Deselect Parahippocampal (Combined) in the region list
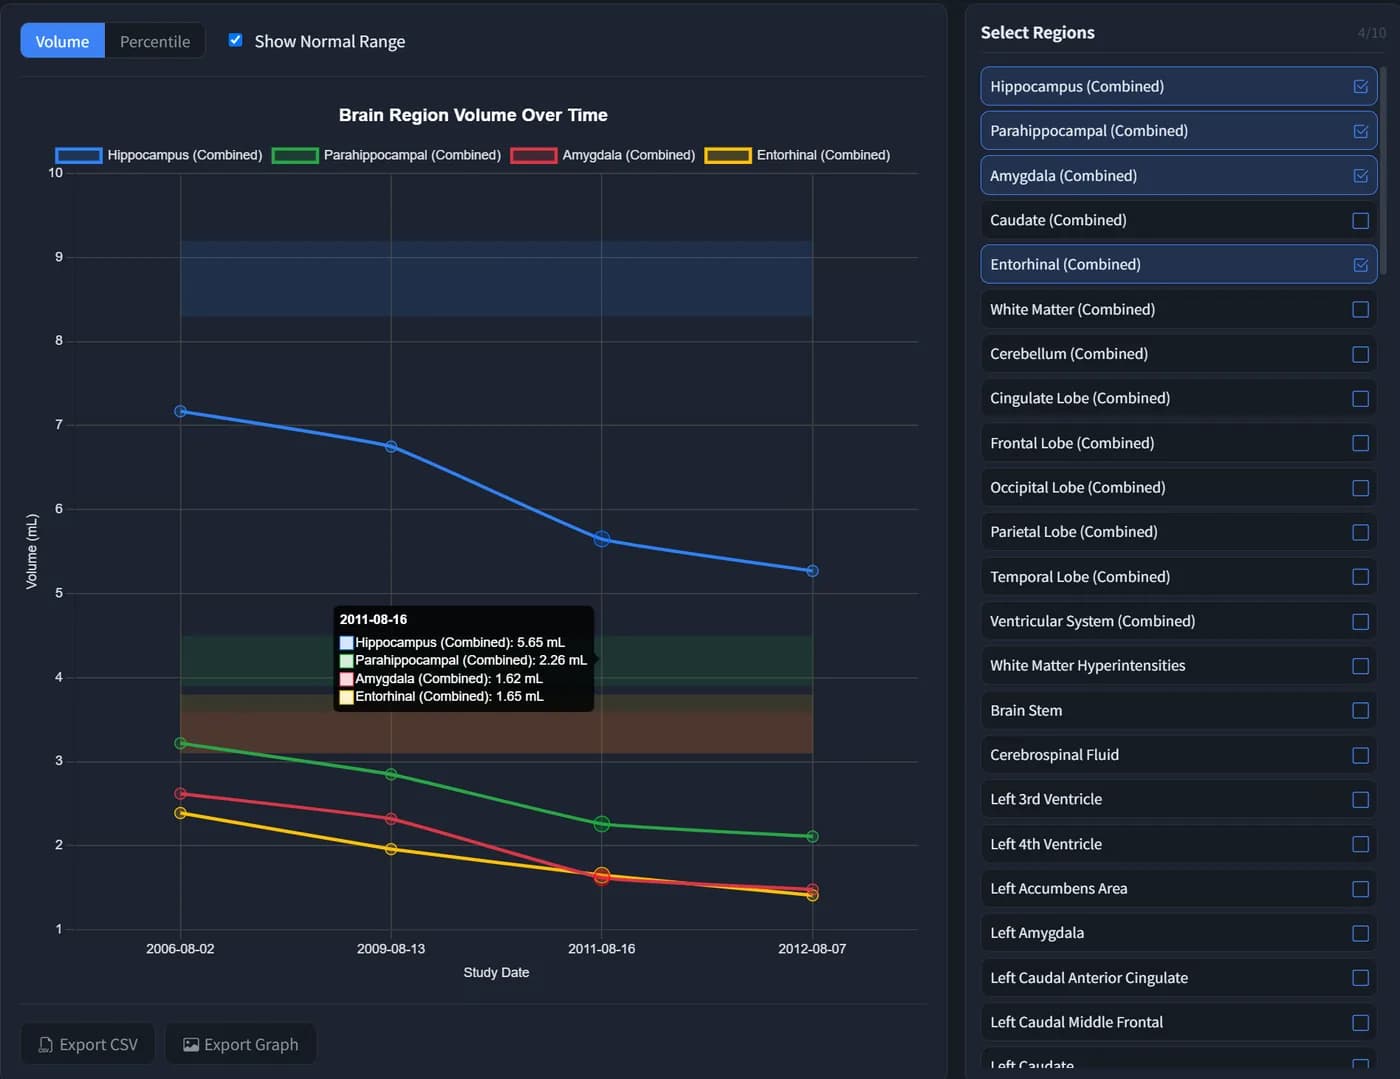This screenshot has height=1079, width=1400. (x=1179, y=131)
